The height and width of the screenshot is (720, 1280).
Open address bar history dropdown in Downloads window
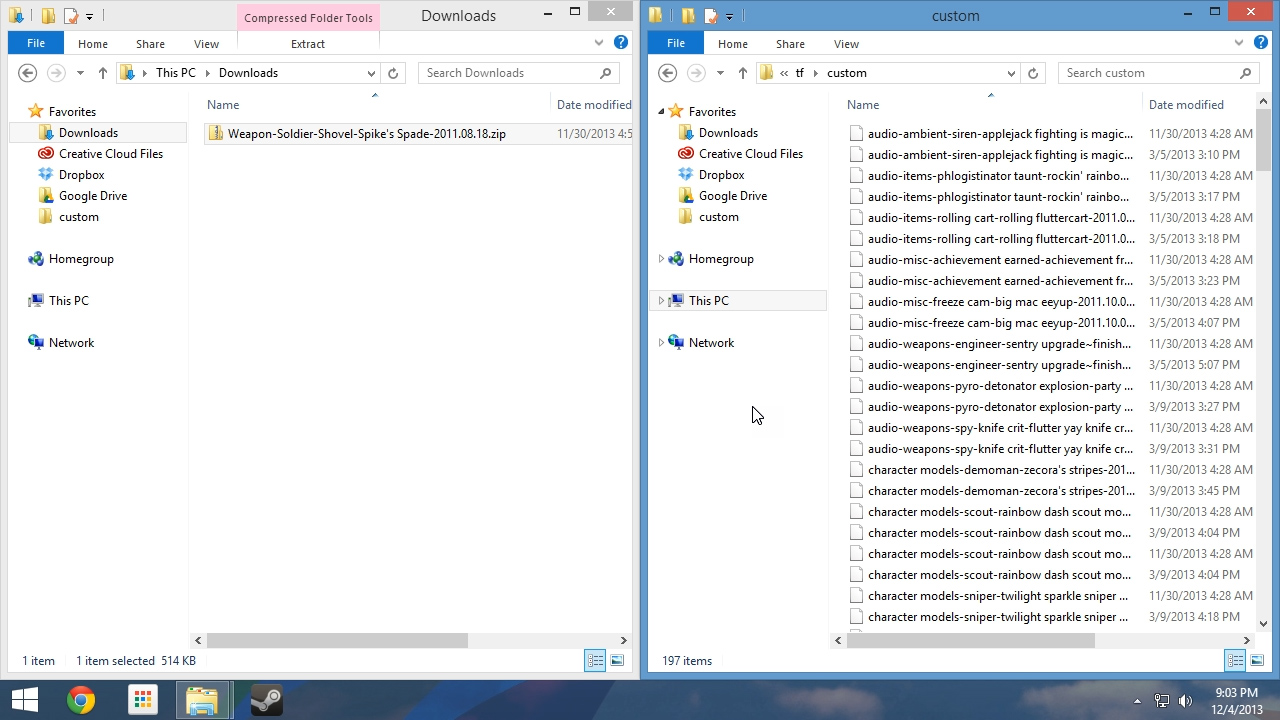click(x=371, y=73)
